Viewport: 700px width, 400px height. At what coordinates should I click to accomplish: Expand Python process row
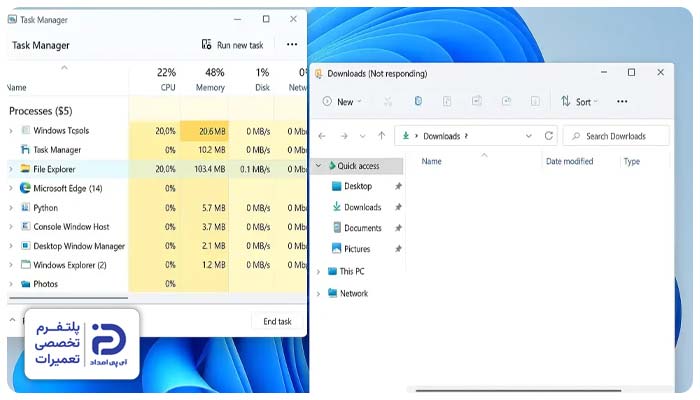pyautogui.click(x=11, y=208)
